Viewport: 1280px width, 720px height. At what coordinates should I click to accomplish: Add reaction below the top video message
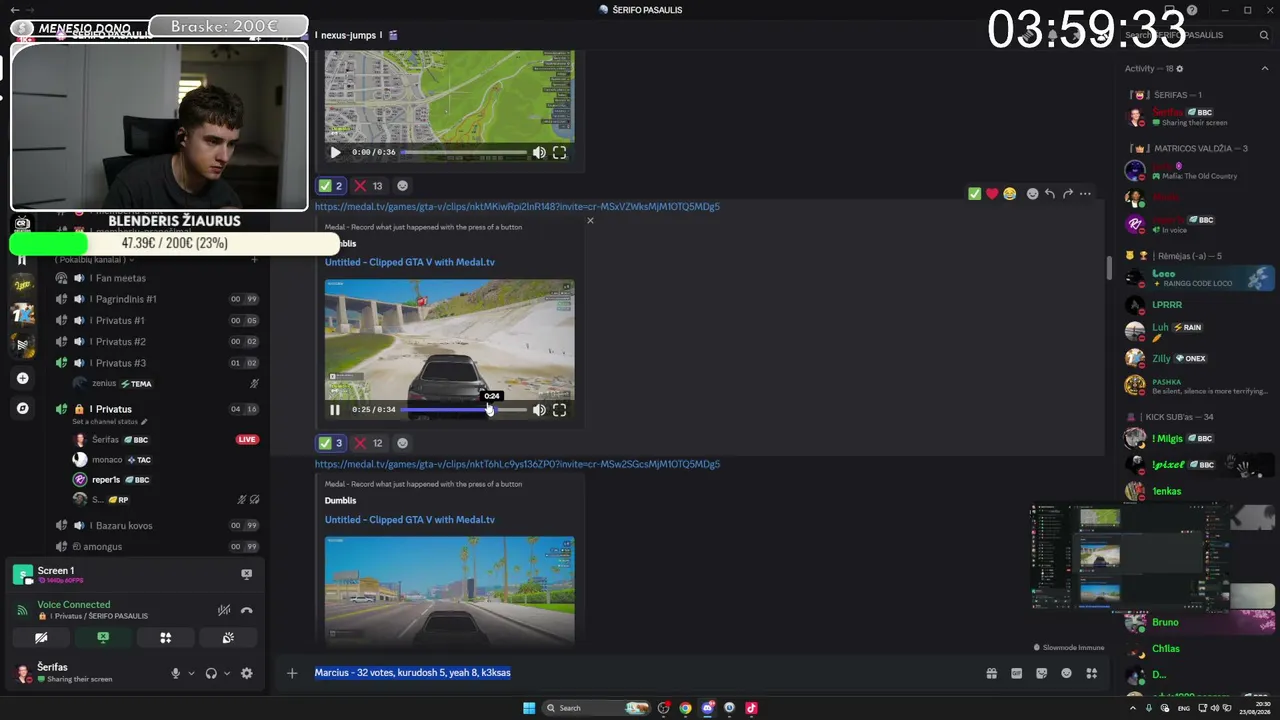click(402, 186)
